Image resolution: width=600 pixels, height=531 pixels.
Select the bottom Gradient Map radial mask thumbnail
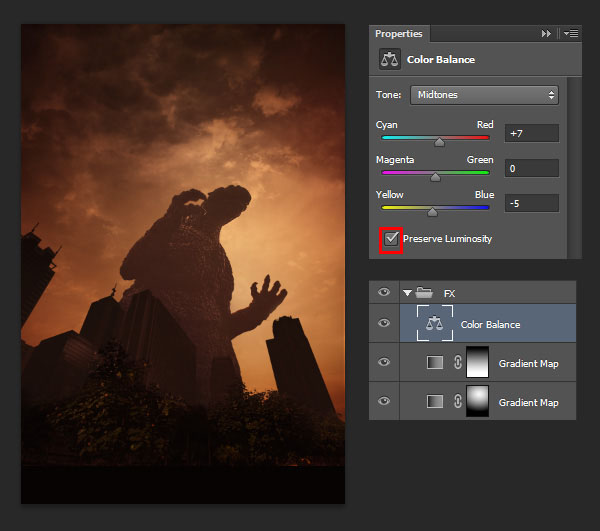[x=477, y=401]
